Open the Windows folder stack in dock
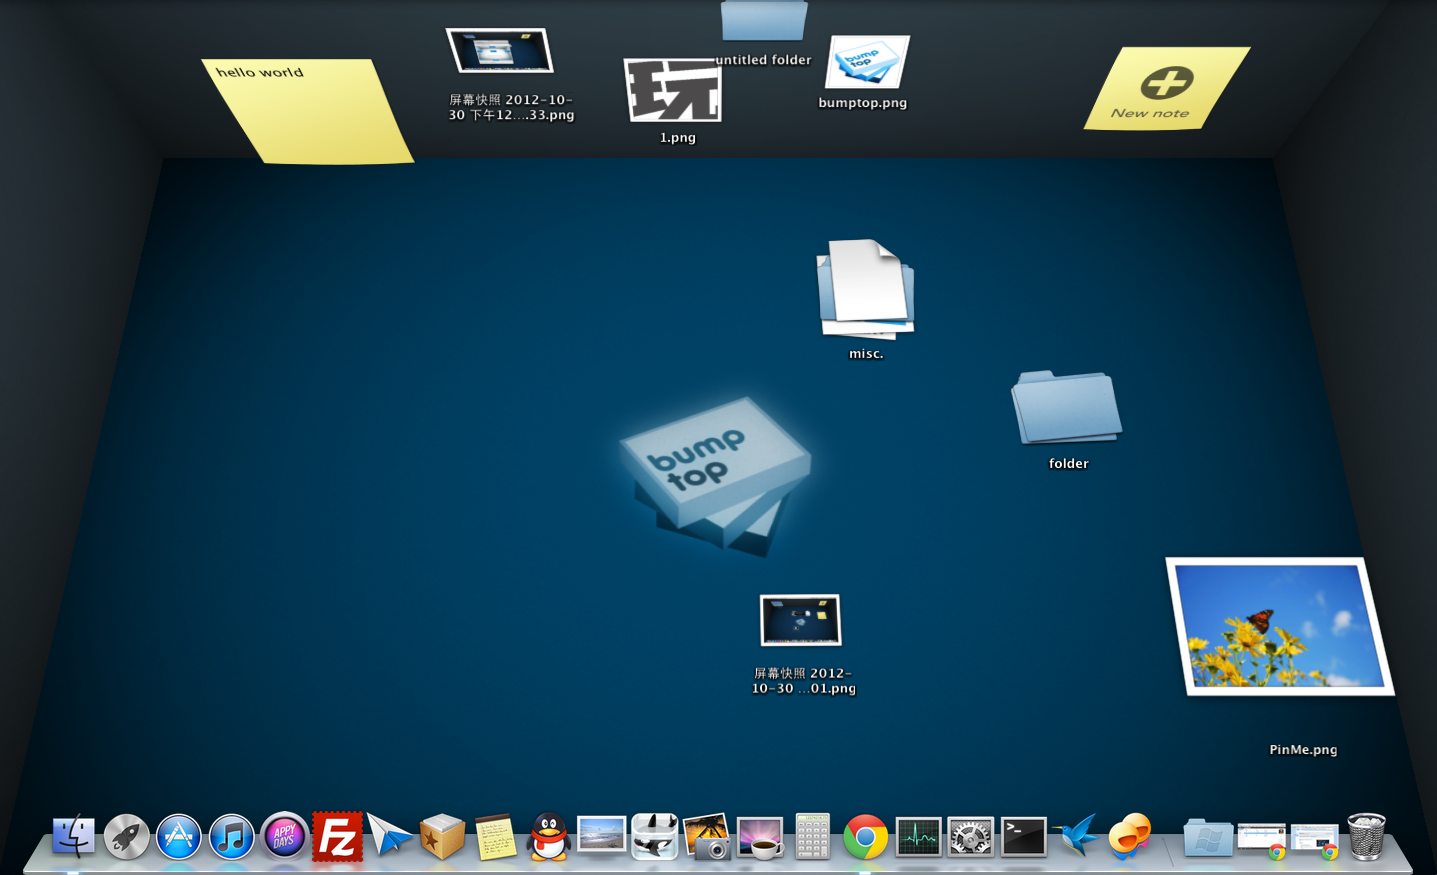The height and width of the screenshot is (875, 1437). click(1208, 837)
